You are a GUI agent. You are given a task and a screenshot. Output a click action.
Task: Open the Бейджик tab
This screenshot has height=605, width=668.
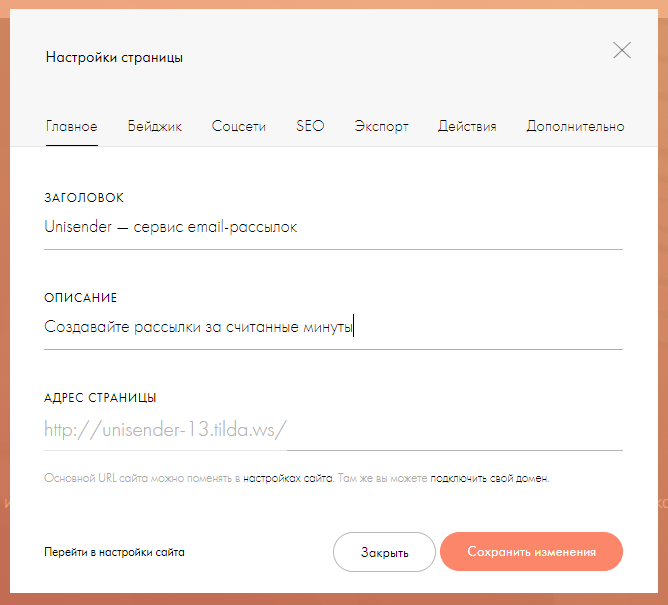(155, 126)
